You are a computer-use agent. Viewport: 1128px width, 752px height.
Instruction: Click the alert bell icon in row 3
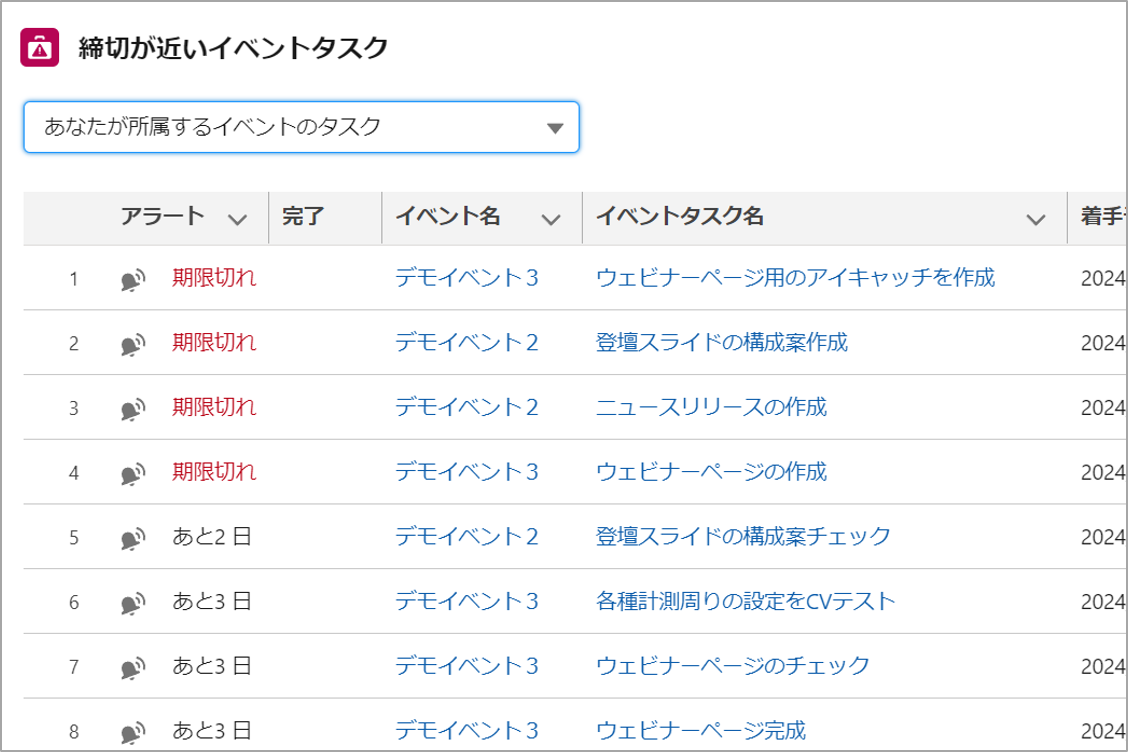(x=132, y=409)
